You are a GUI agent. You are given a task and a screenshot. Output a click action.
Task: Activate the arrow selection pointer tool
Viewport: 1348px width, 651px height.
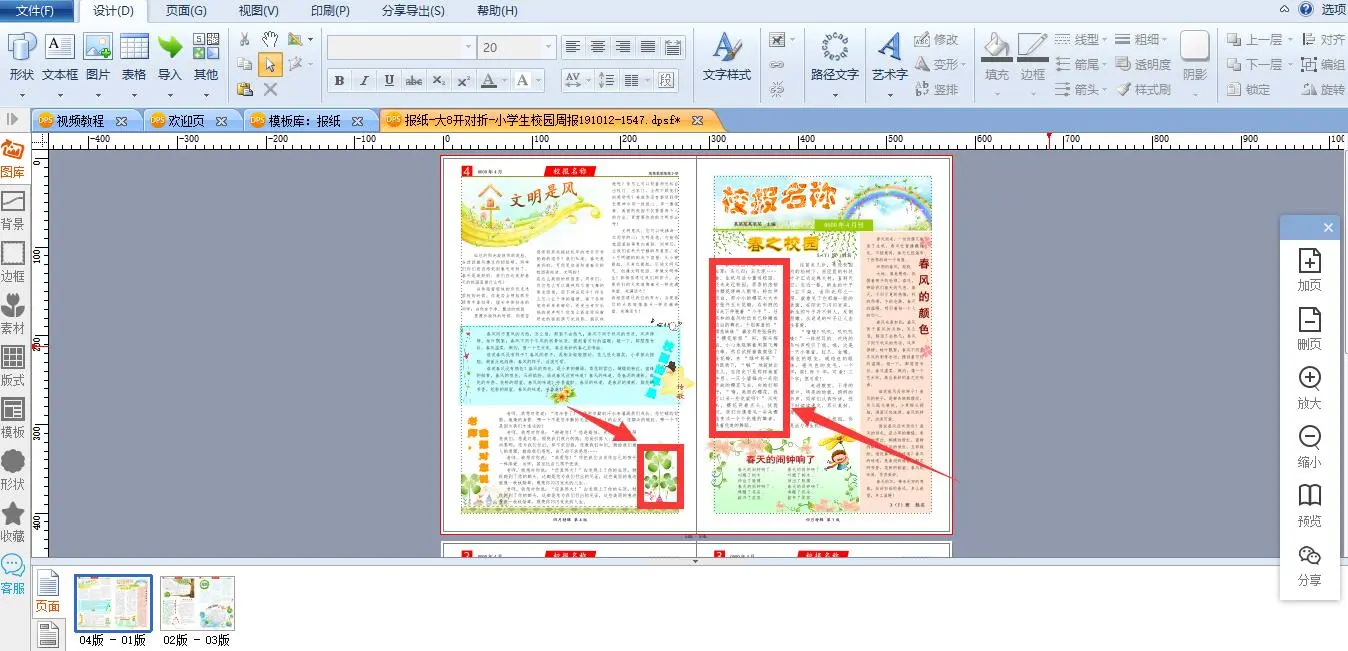(x=270, y=64)
